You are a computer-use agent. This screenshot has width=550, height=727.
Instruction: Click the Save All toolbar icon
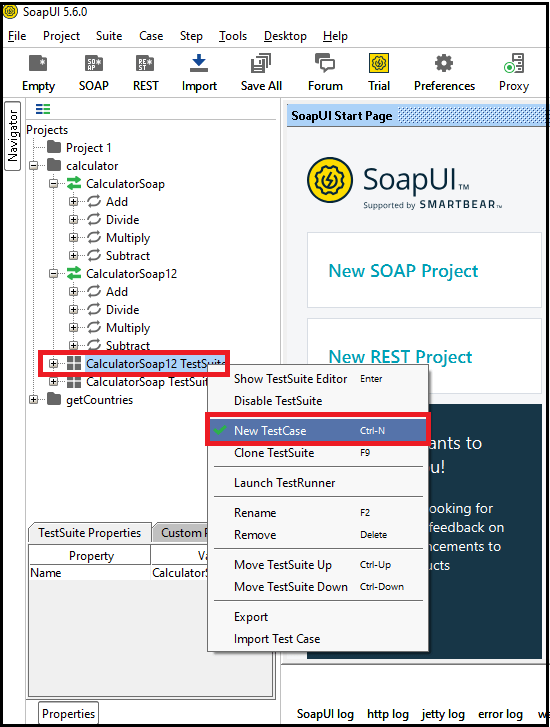pos(261,64)
